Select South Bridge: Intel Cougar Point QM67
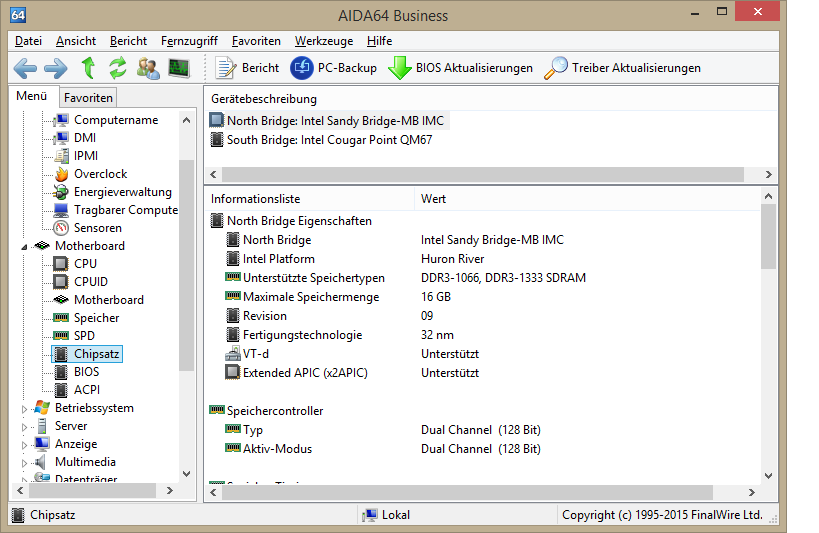This screenshot has height=533, width=819. (321, 140)
